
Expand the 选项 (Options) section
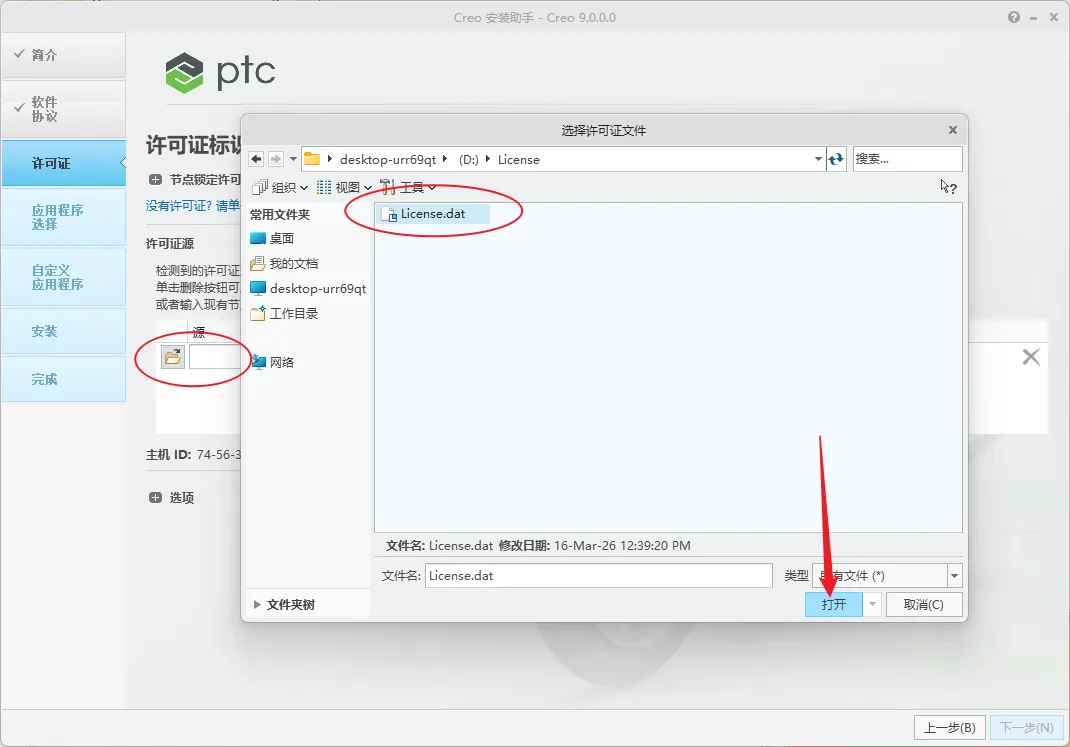(155, 498)
